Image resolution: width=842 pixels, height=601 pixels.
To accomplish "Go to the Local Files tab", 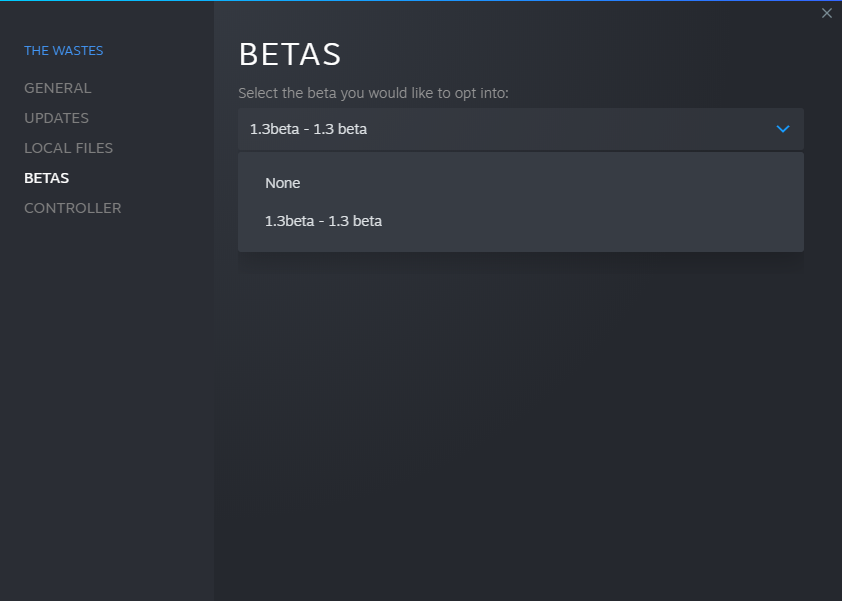I will 68,148.
